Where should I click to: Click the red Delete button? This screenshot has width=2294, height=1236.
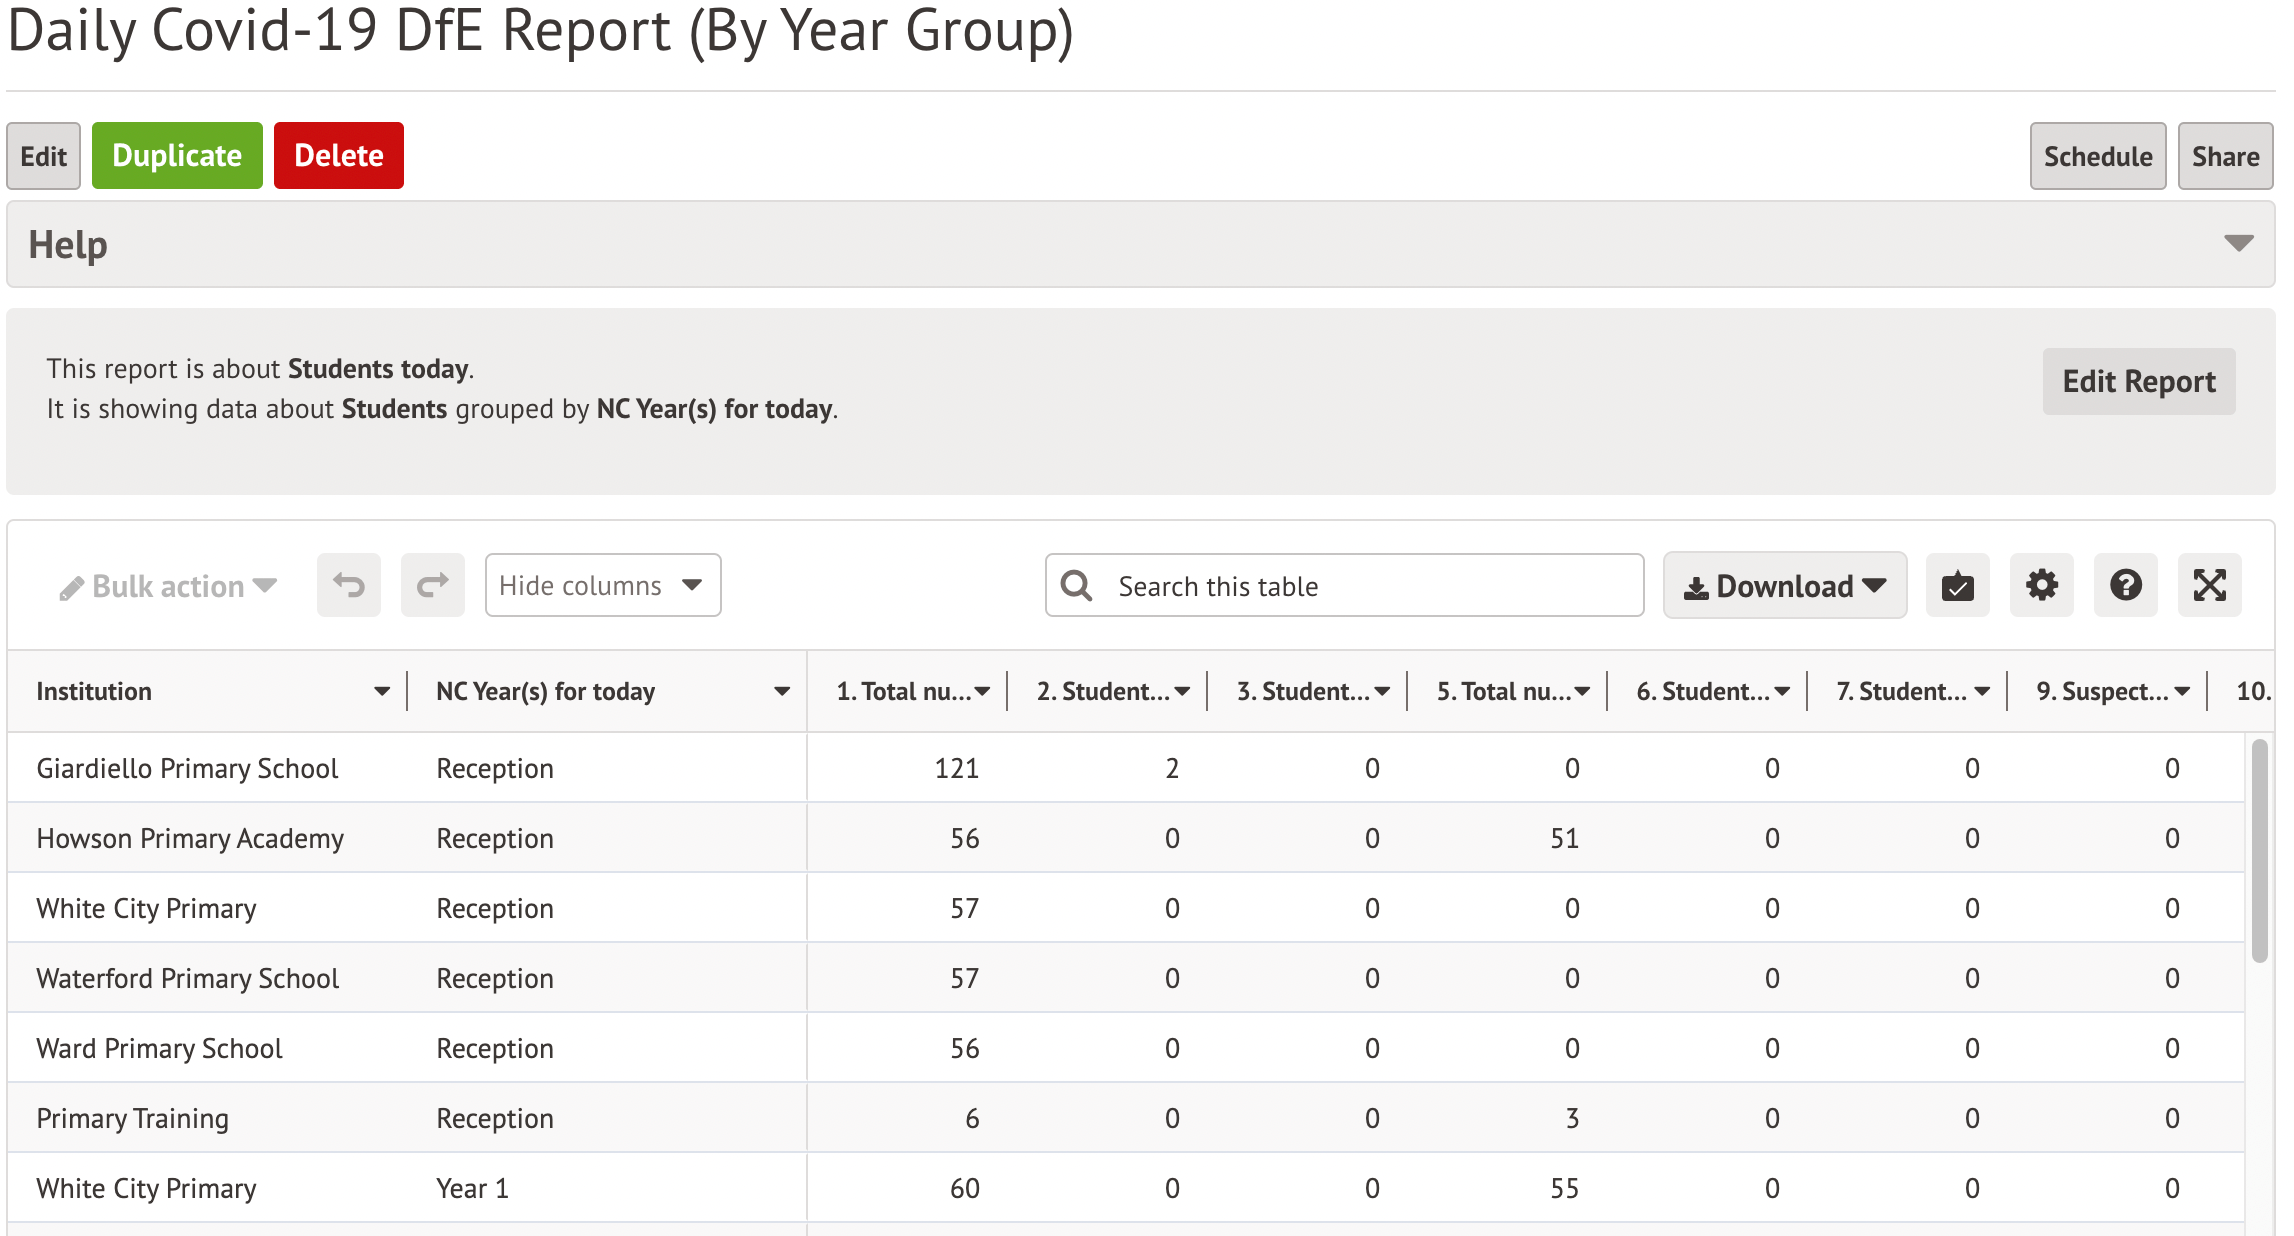pos(338,156)
